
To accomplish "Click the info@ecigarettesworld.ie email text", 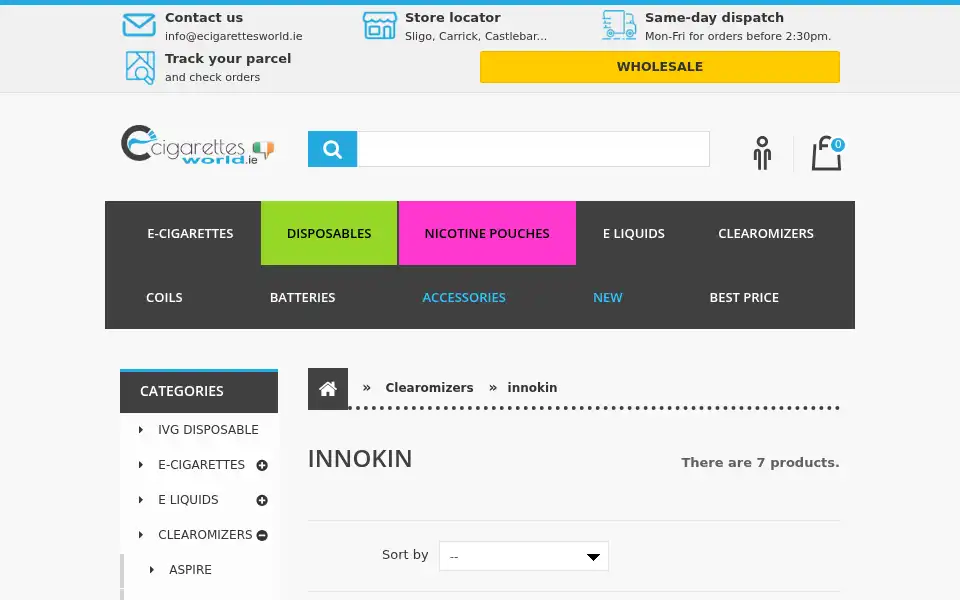I will click(233, 36).
